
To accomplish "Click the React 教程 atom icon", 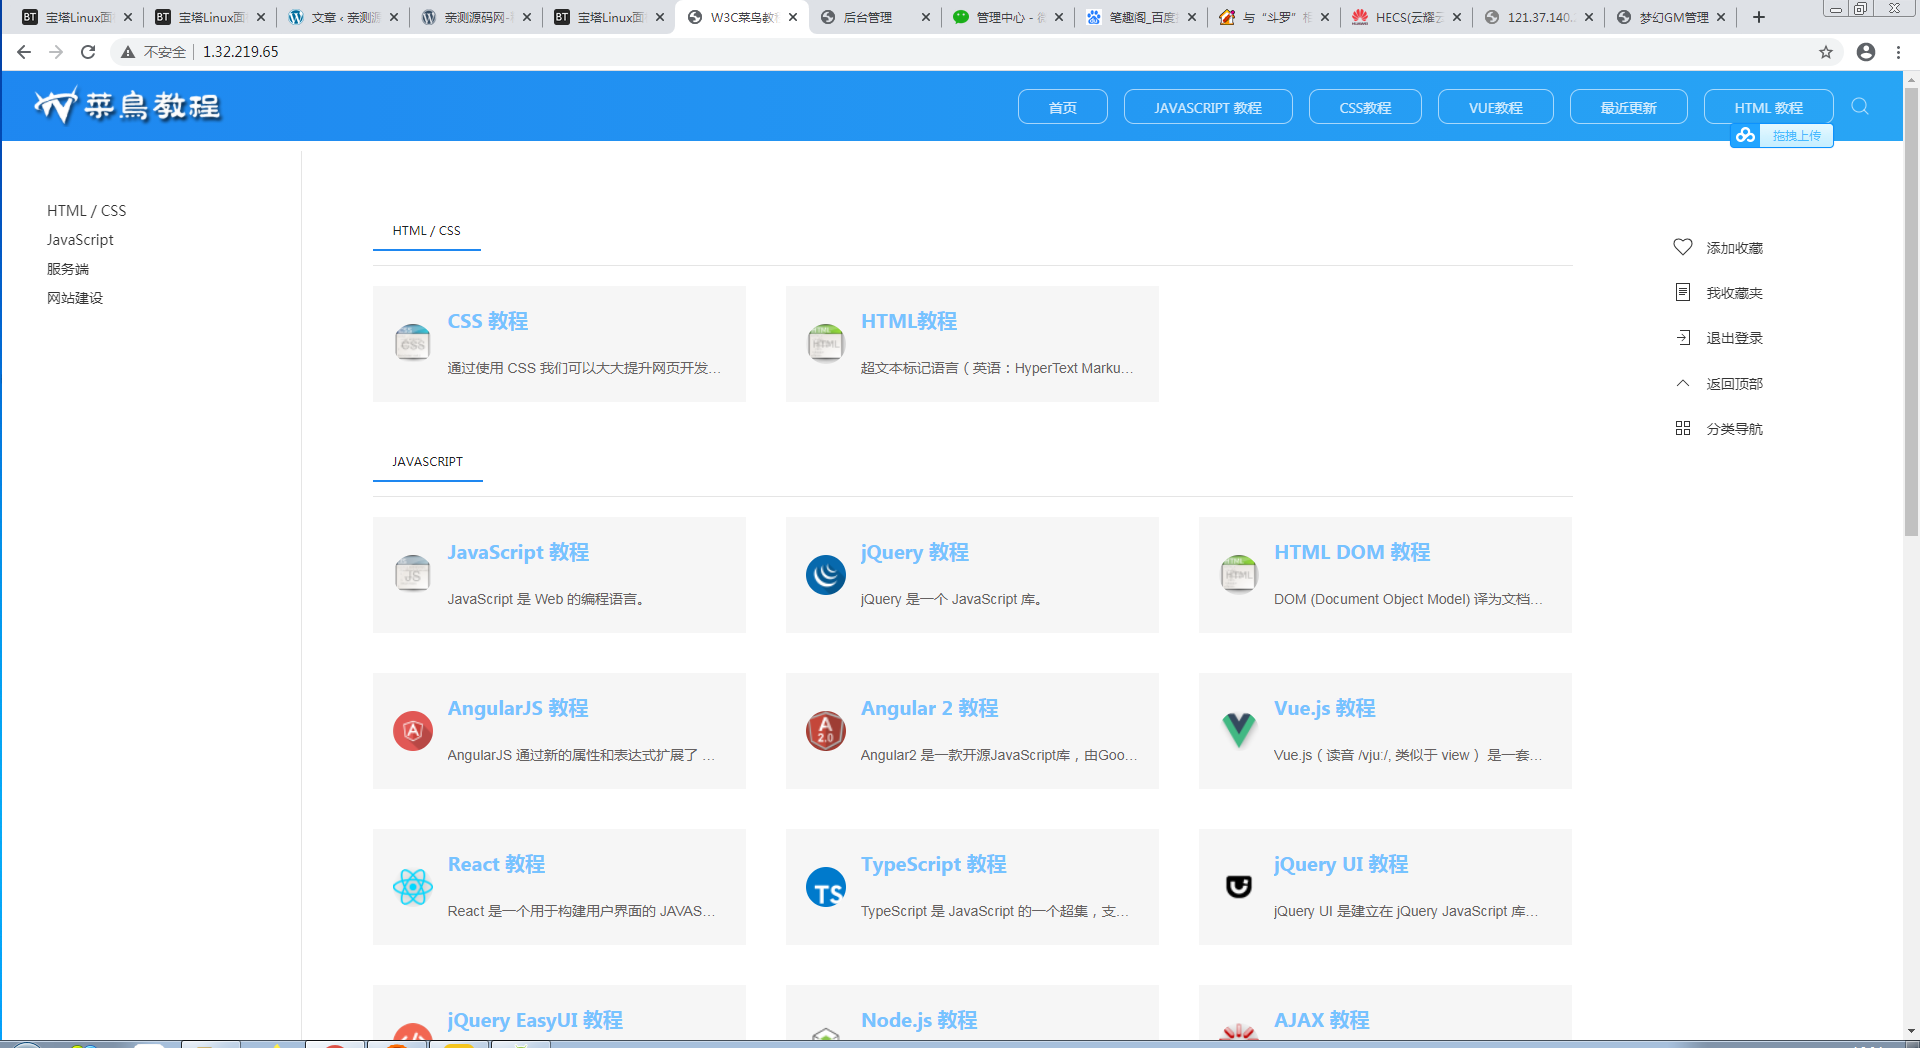I will coord(413,887).
